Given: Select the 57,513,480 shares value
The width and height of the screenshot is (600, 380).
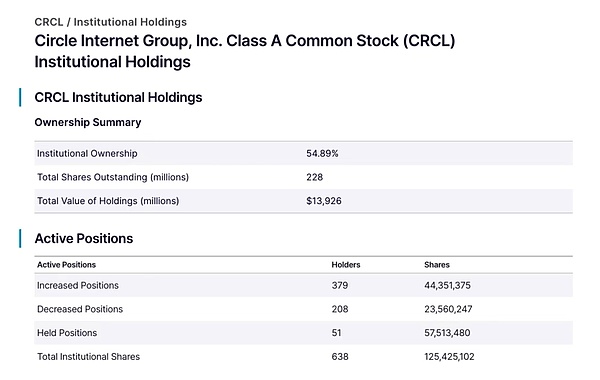Looking at the screenshot, I should [x=447, y=333].
